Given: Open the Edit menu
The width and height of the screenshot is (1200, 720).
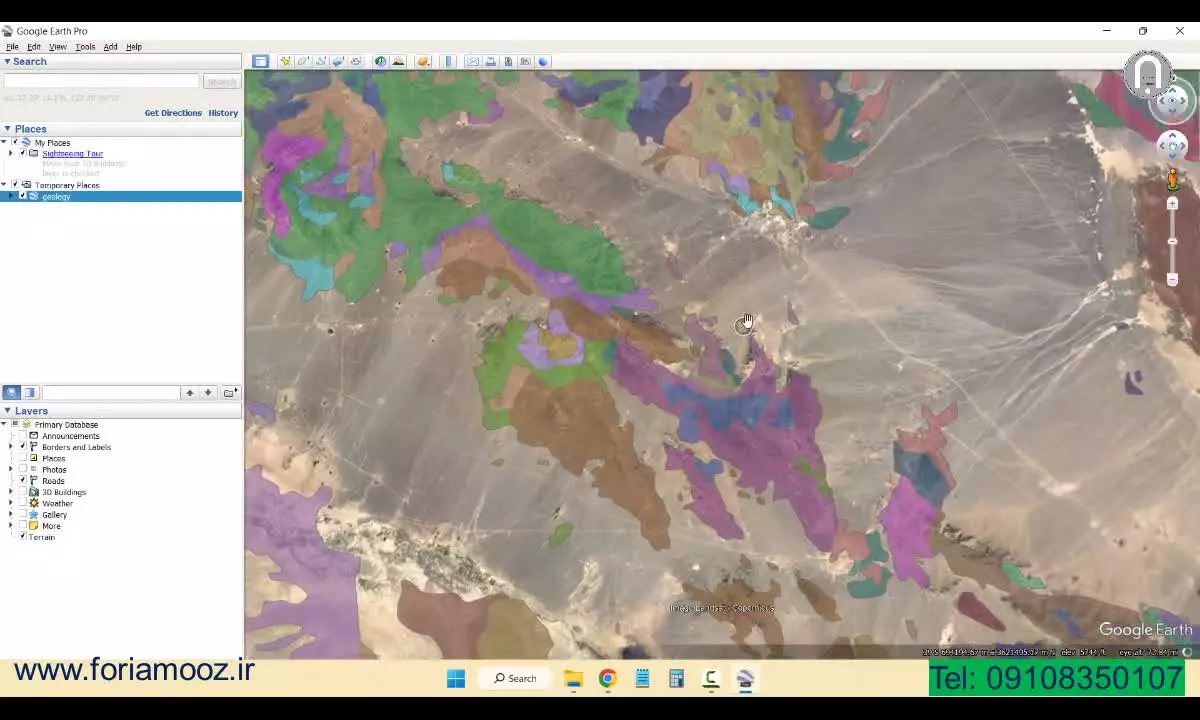Looking at the screenshot, I should point(34,47).
